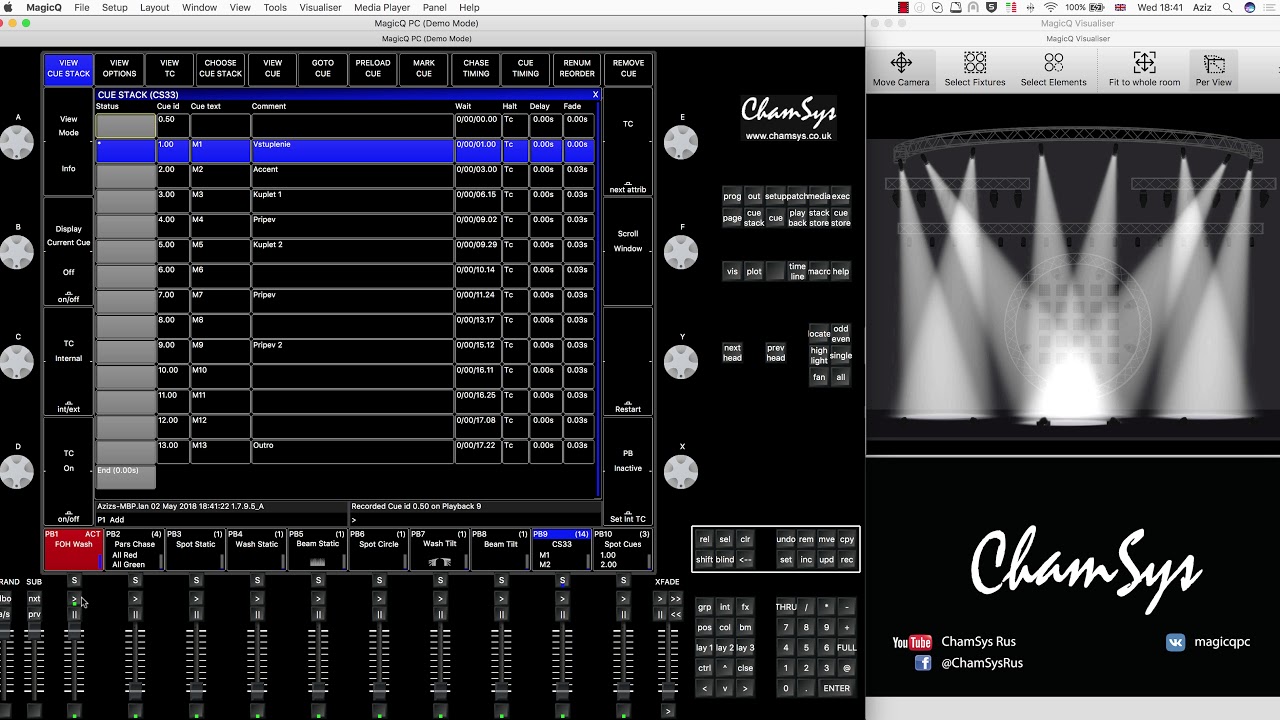Image resolution: width=1280 pixels, height=720 pixels.
Task: Select cue 1.00 Vstuplenie row
Action: coord(346,150)
